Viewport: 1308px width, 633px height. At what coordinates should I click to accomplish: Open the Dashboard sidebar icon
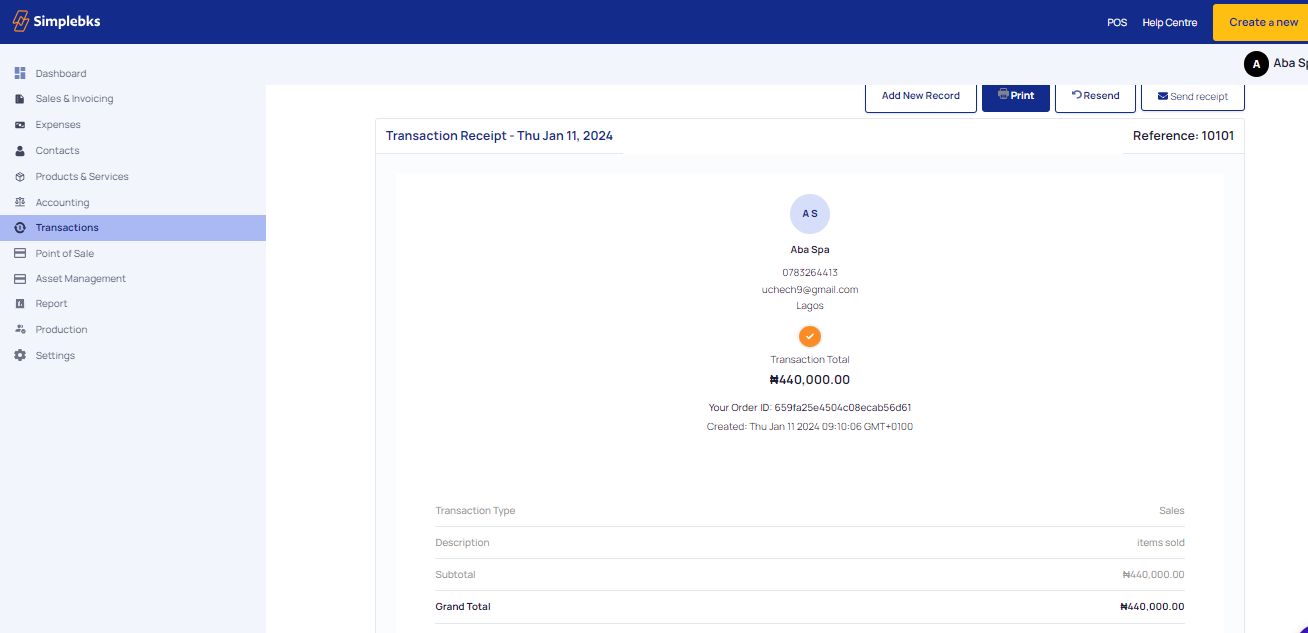tap(20, 73)
